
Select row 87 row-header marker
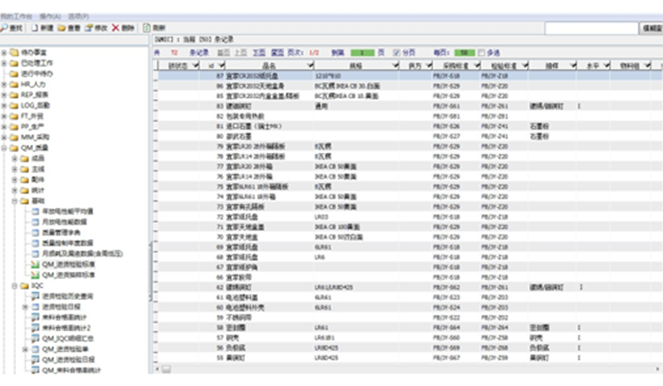pos(156,76)
